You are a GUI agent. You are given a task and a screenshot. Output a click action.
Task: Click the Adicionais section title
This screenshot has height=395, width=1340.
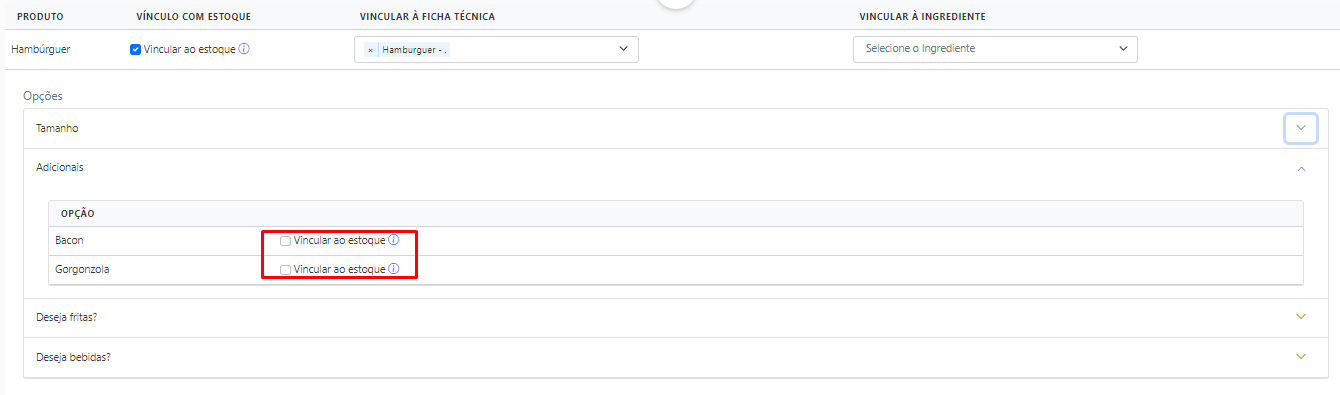click(x=60, y=168)
